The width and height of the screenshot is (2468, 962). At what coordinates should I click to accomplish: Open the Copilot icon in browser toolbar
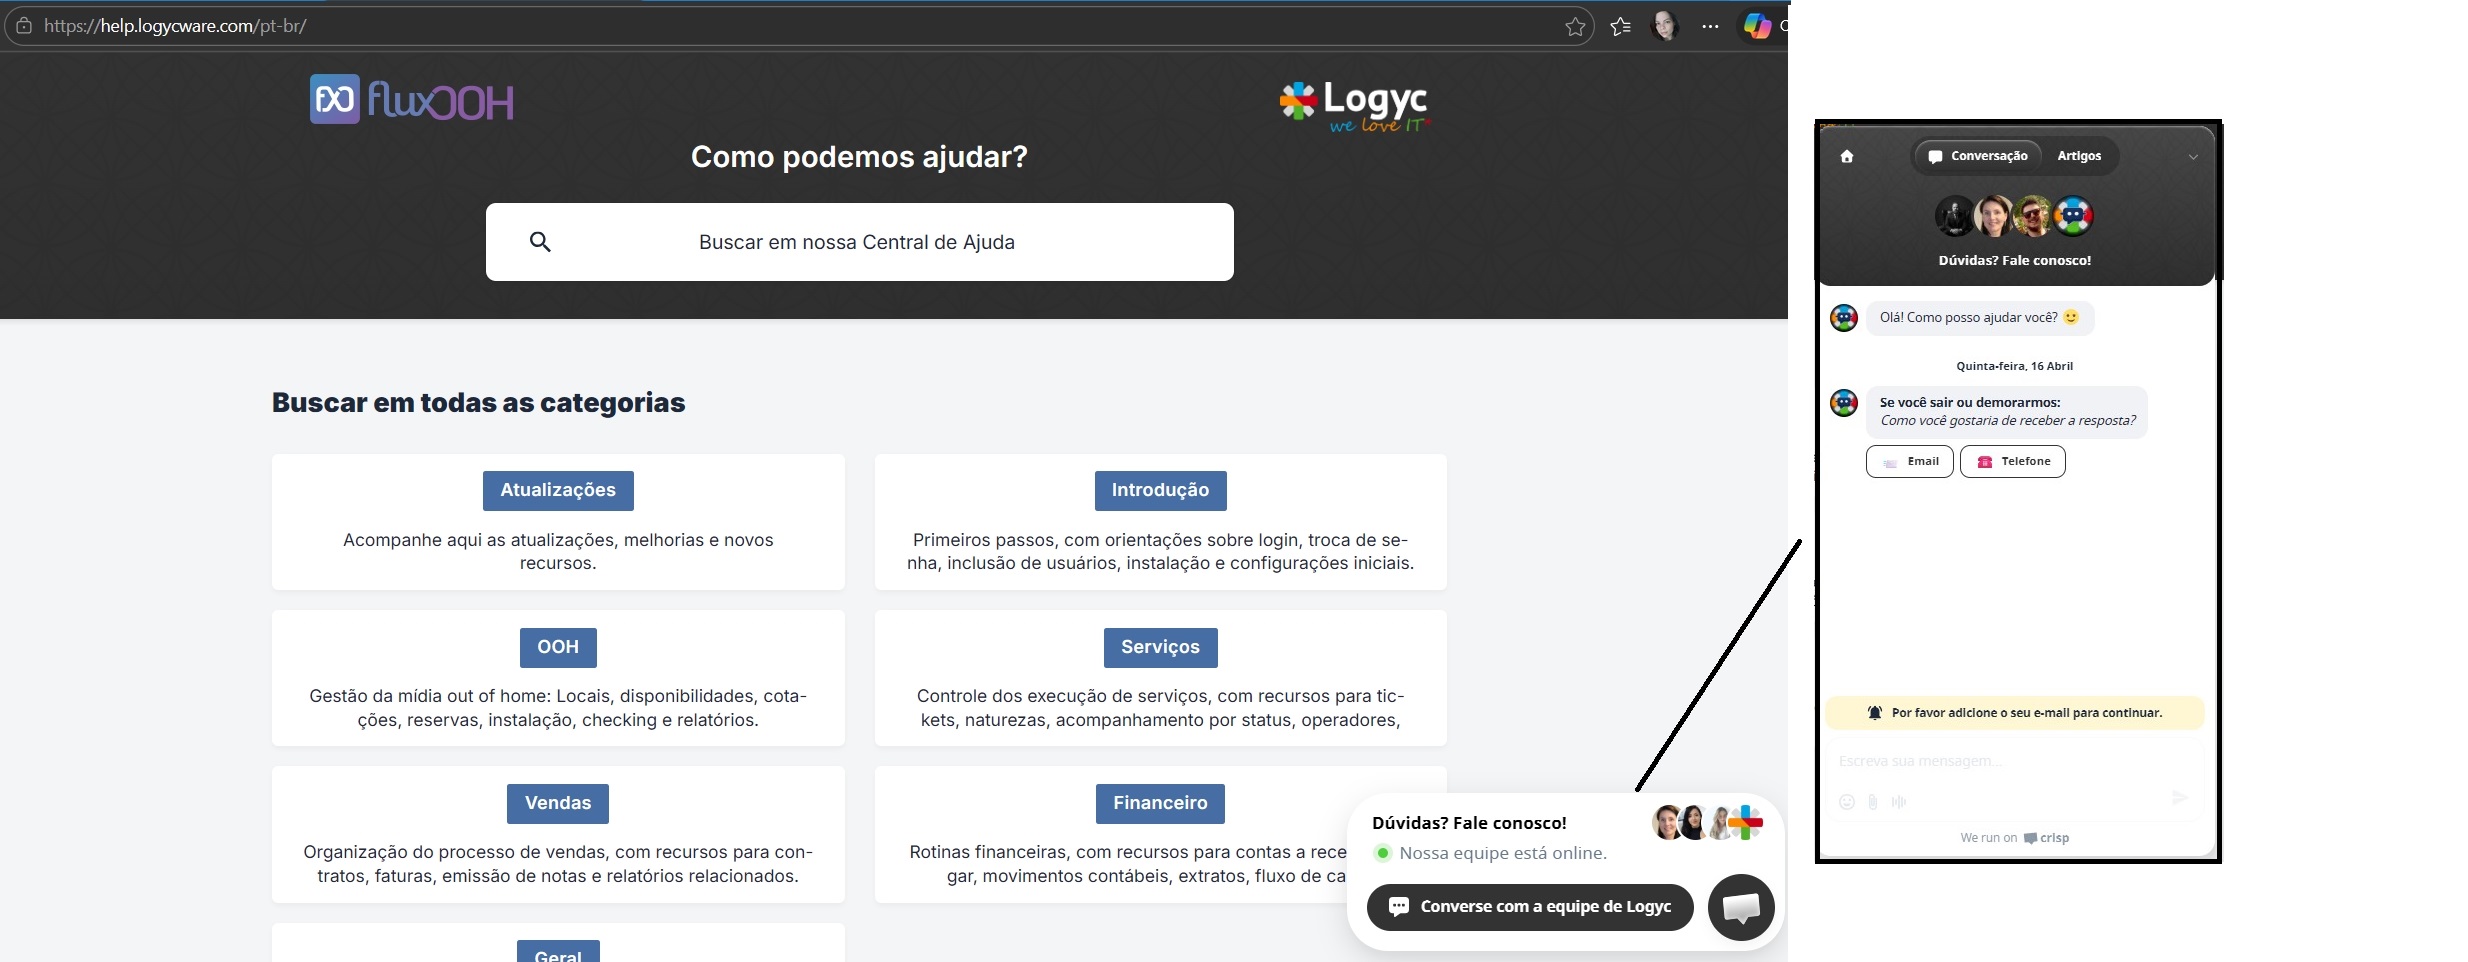tap(1757, 27)
